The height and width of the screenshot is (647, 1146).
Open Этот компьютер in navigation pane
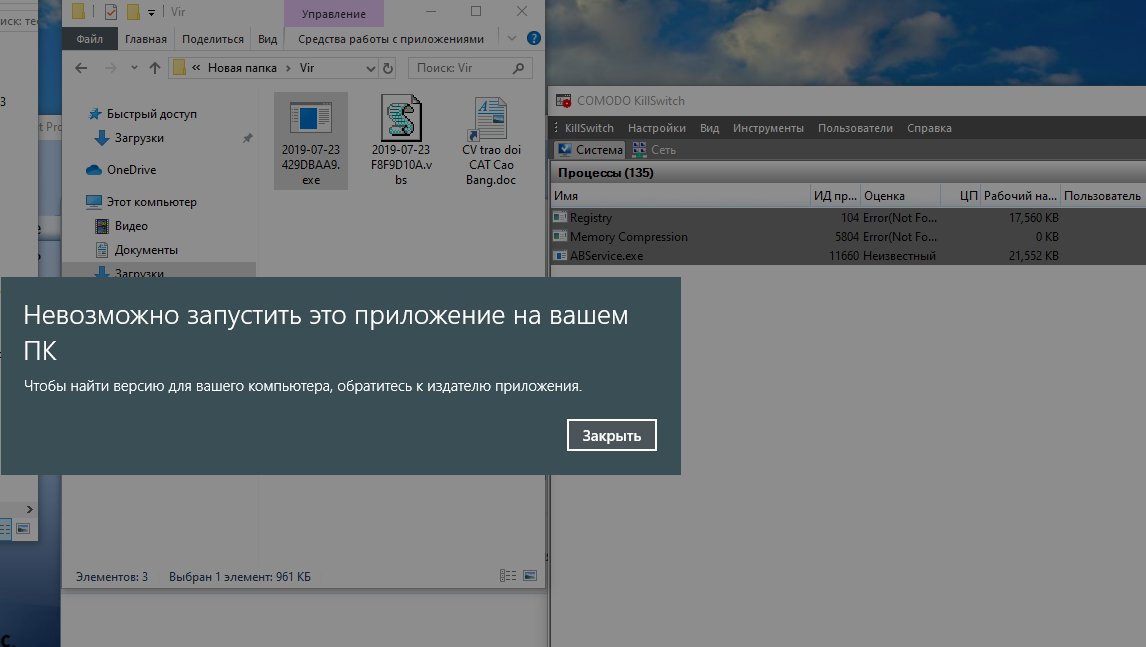(151, 202)
